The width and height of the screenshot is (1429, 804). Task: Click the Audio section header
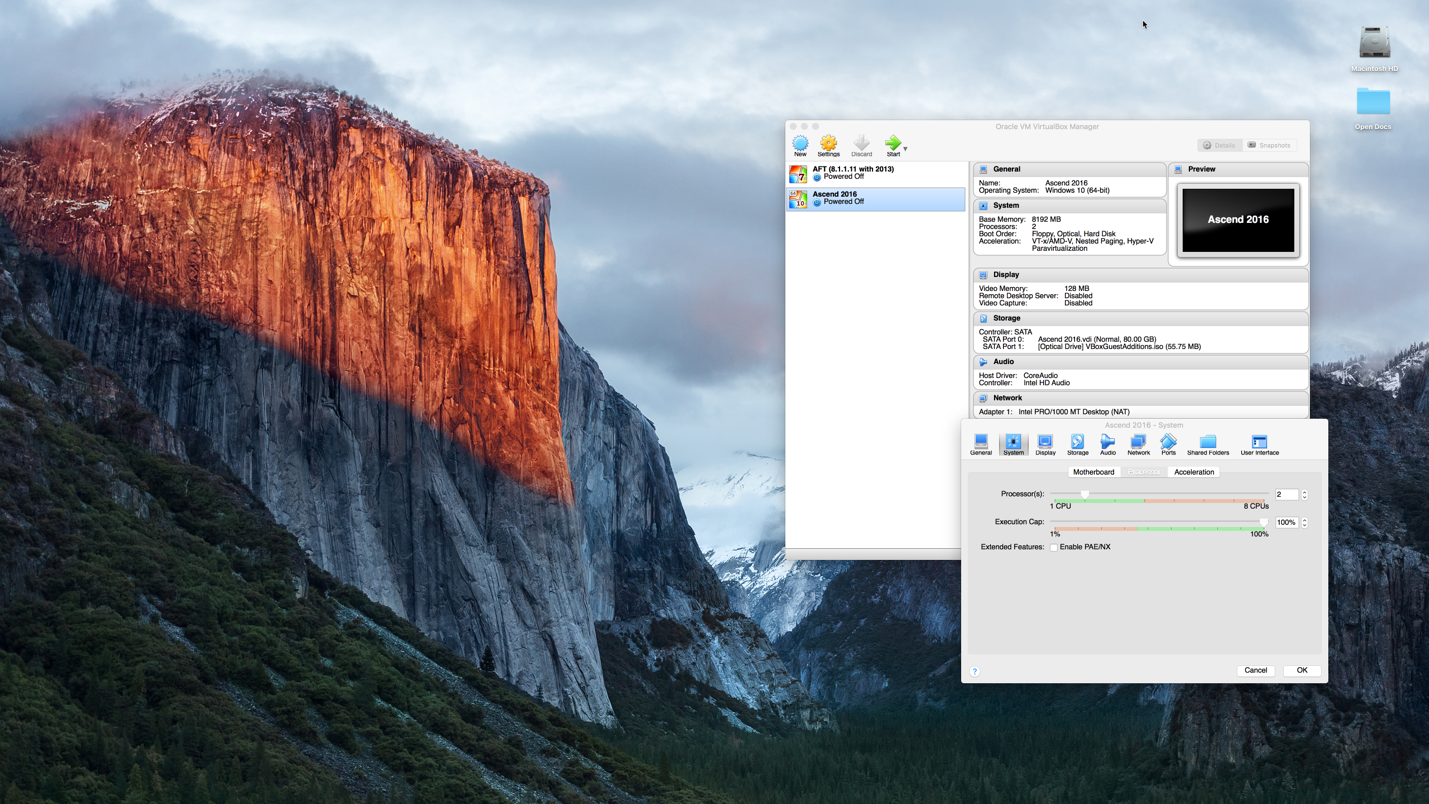[x=1140, y=362]
